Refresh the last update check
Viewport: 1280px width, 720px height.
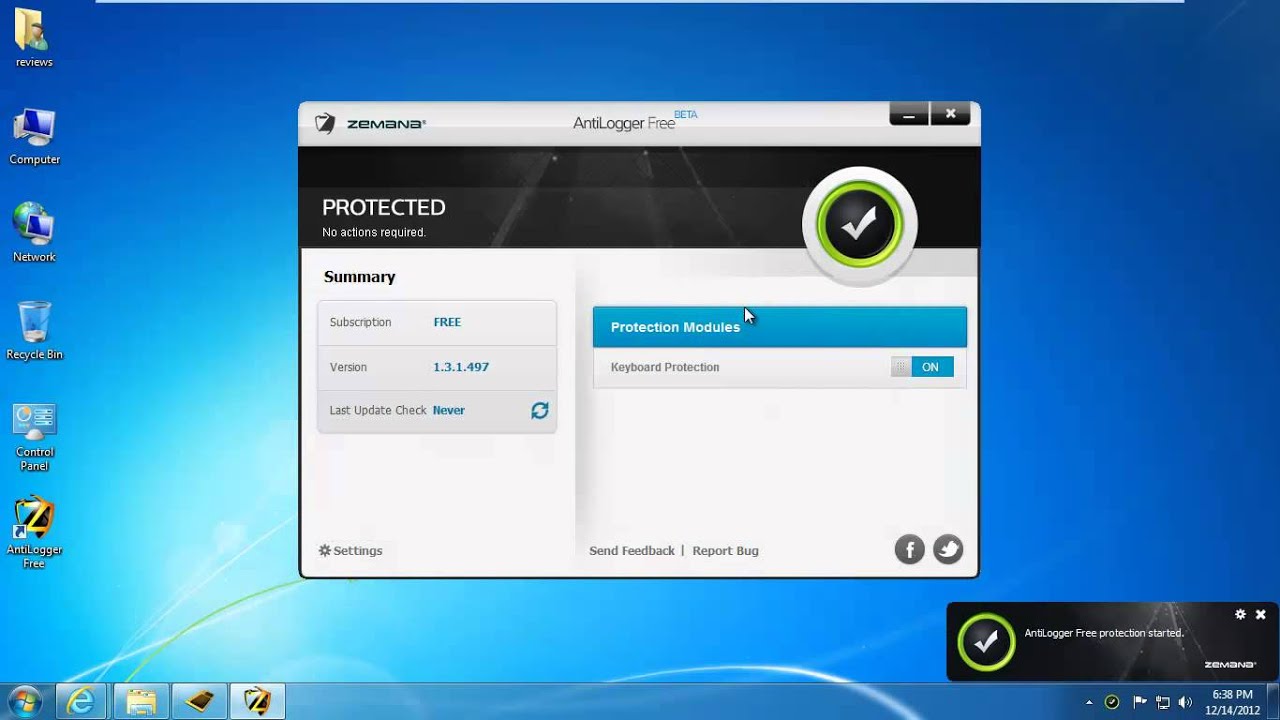coord(540,410)
